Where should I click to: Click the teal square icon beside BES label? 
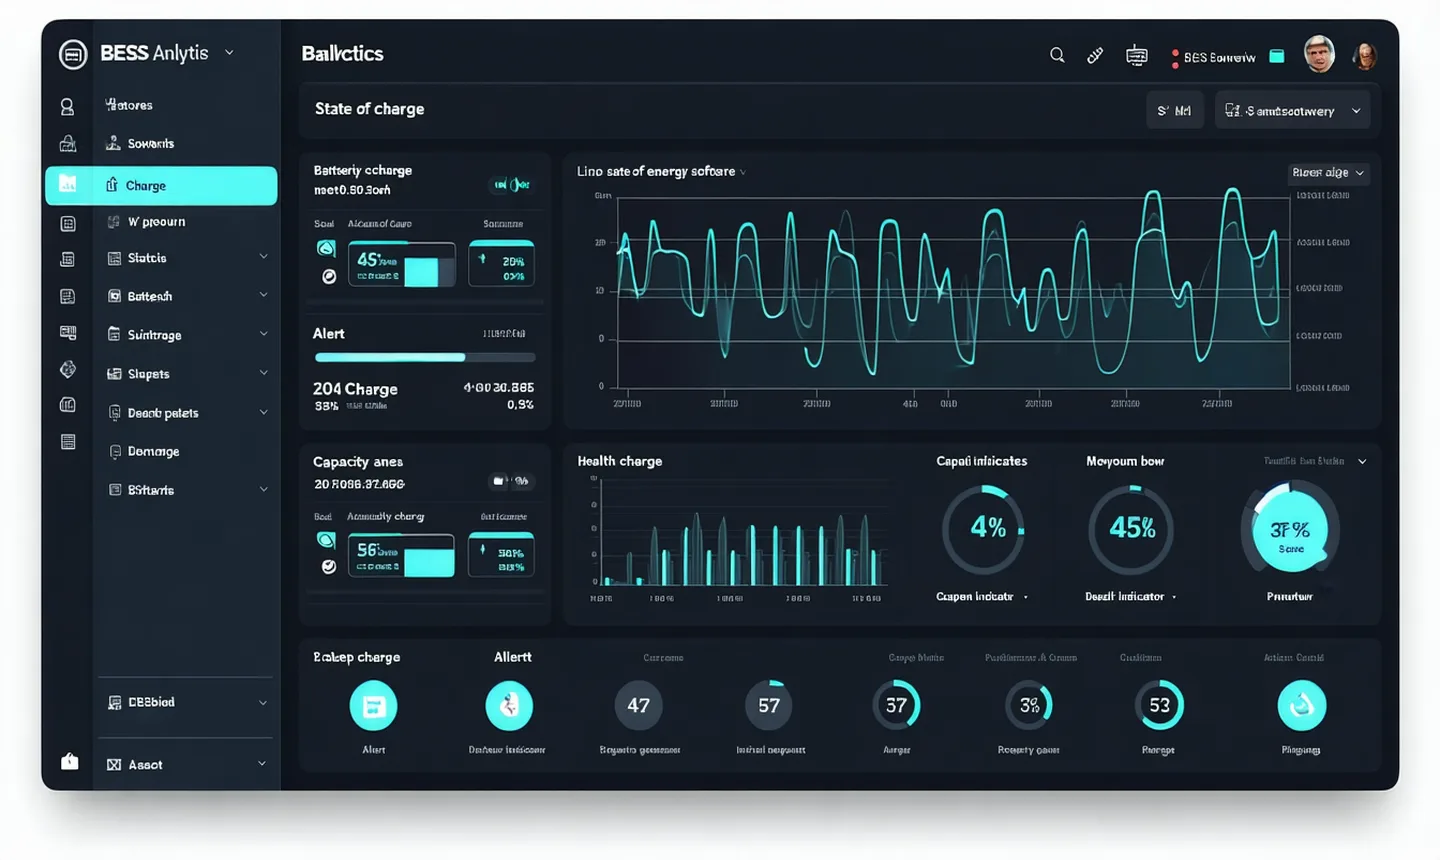coord(1277,56)
